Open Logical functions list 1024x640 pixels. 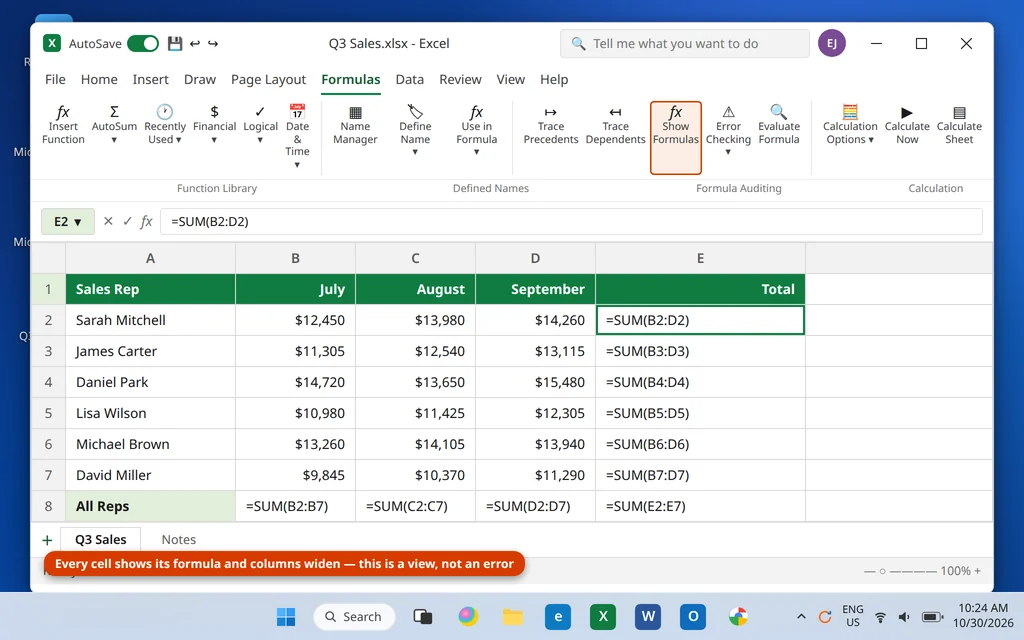pyautogui.click(x=260, y=125)
